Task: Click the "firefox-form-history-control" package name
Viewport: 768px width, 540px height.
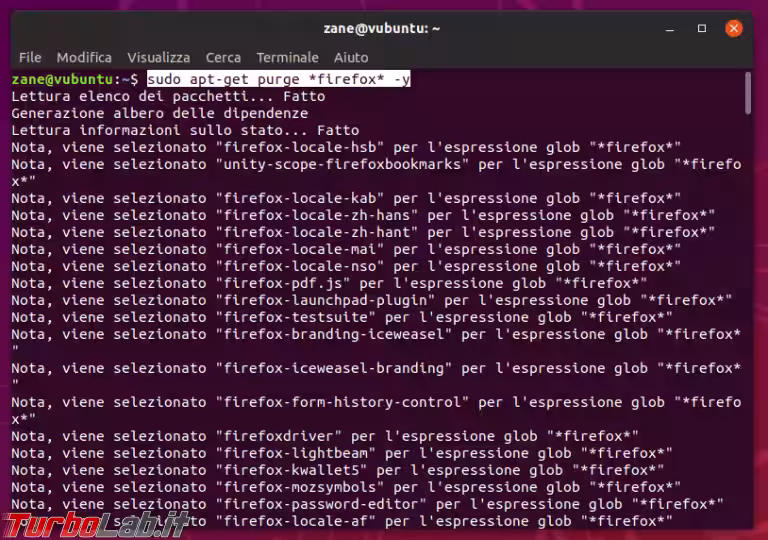Action: coord(343,402)
